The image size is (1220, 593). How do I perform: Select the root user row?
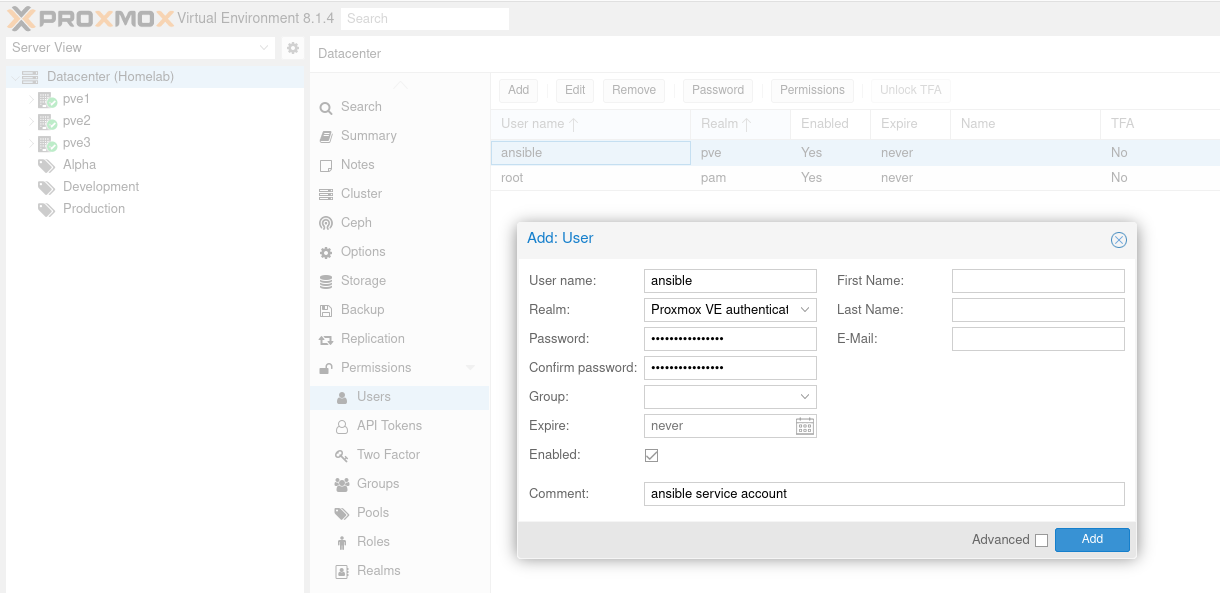[855, 178]
